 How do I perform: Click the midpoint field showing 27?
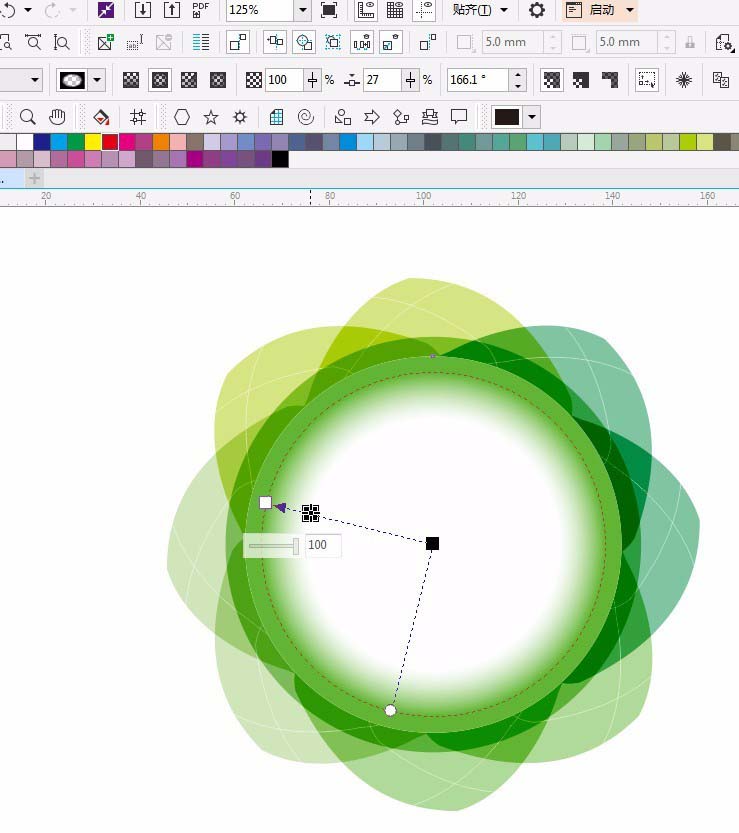[383, 80]
